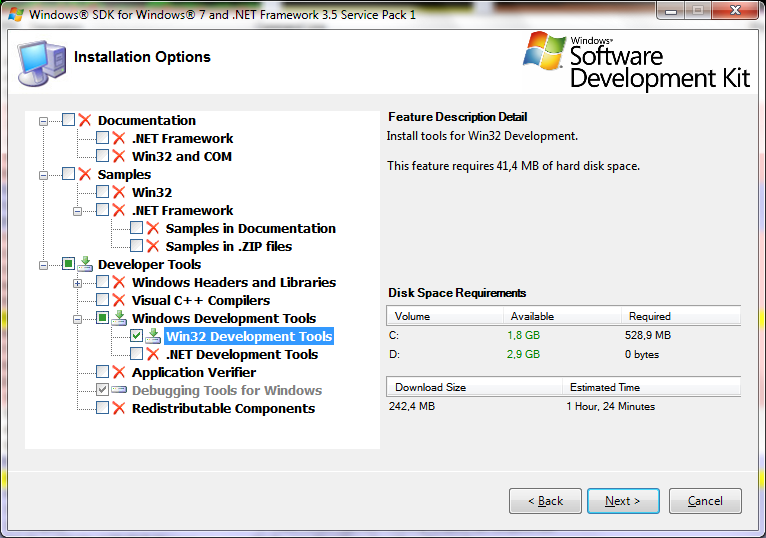Click the red X icon beside Visual C++ Compilers
Image resolution: width=766 pixels, height=538 pixels.
[x=119, y=300]
